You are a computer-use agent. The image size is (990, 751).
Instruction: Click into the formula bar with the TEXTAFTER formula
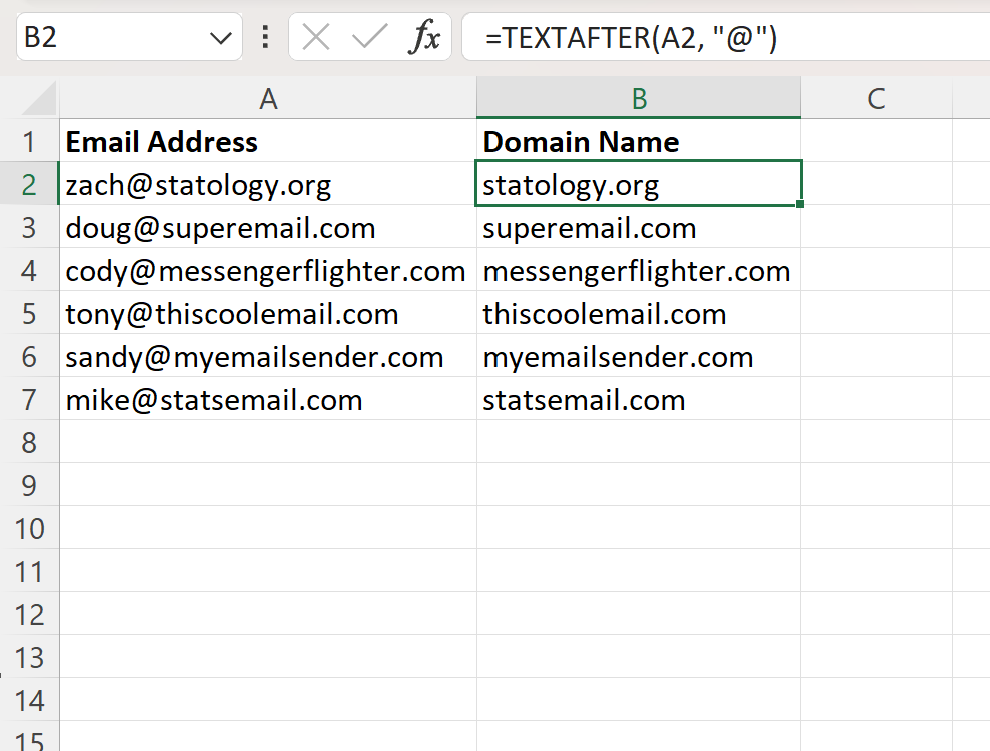pos(725,37)
